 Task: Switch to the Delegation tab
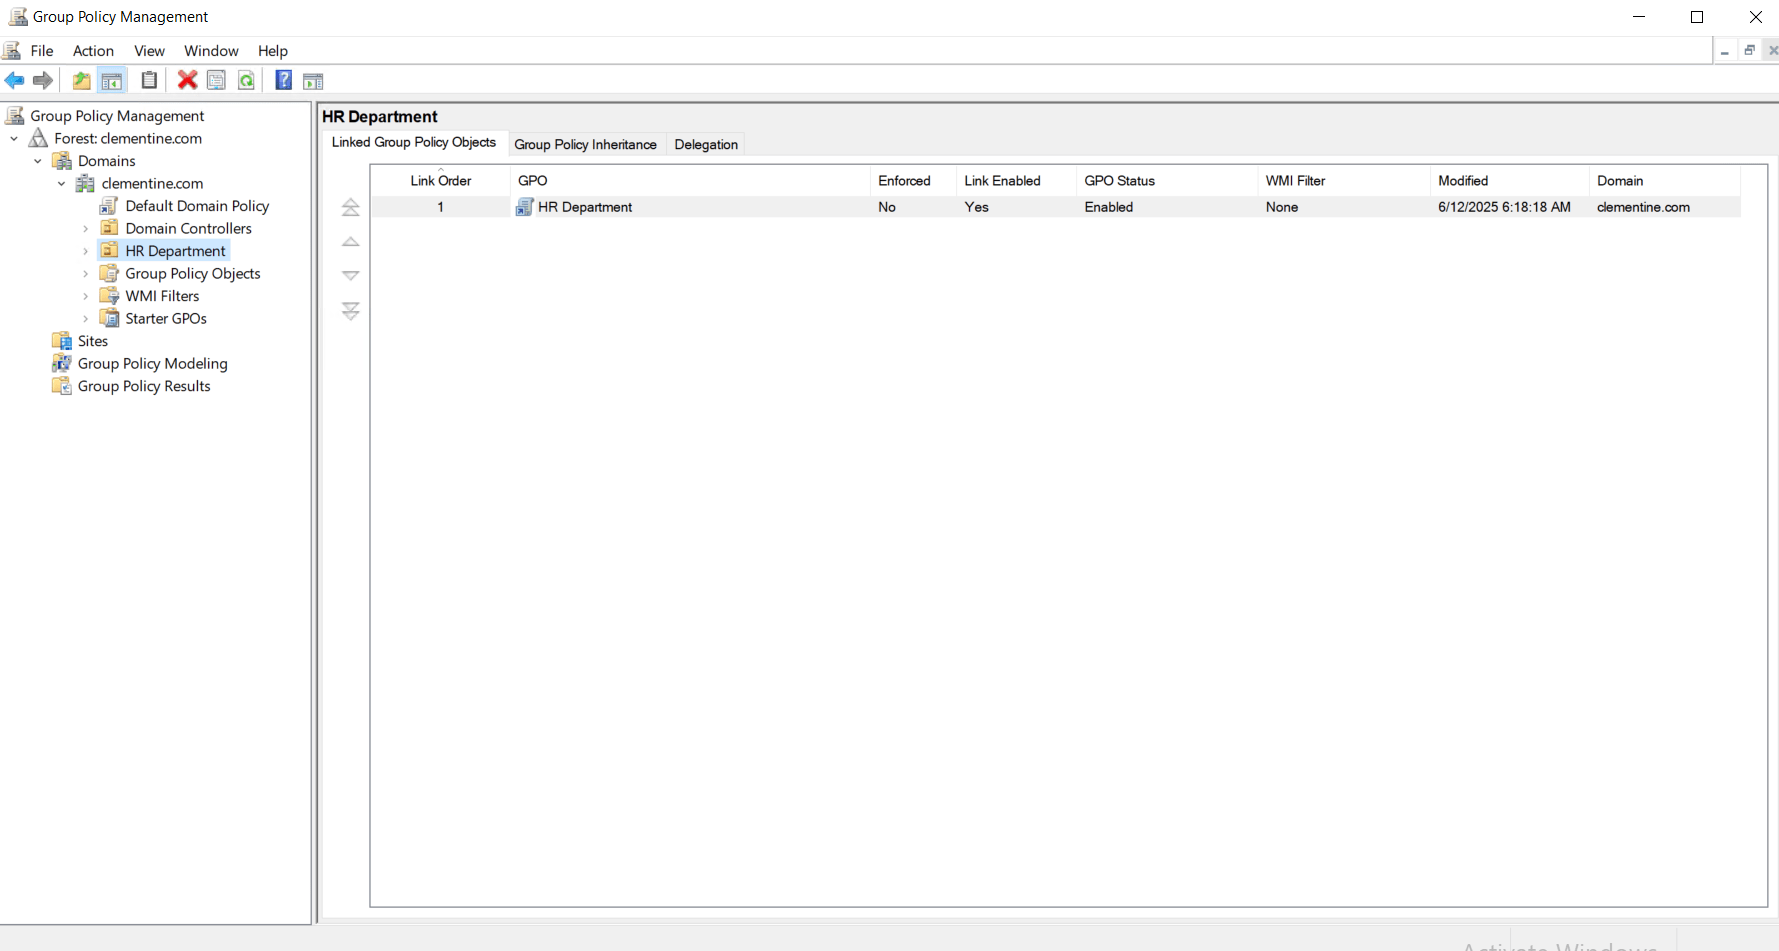[705, 145]
